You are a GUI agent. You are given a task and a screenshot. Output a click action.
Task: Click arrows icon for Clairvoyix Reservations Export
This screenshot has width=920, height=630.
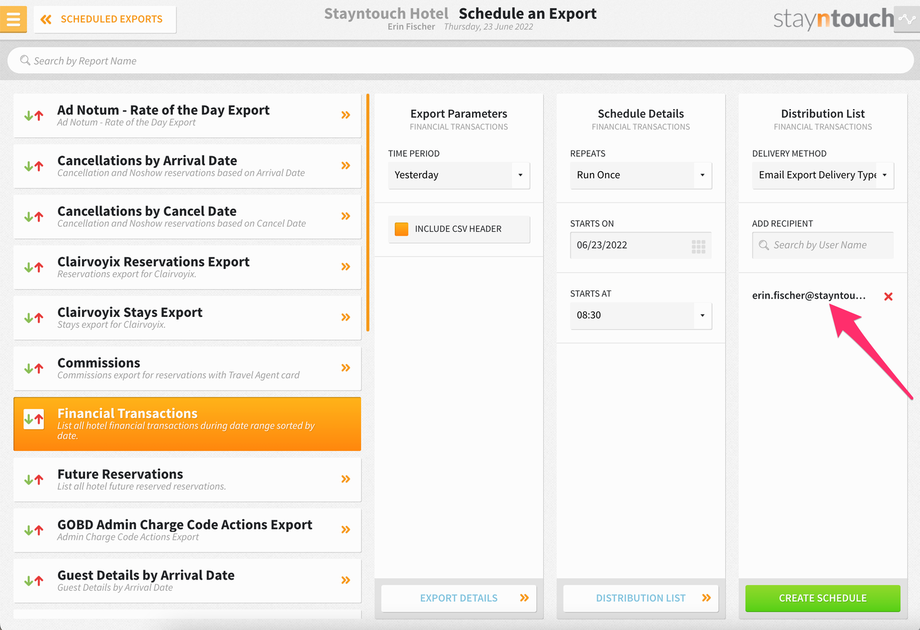point(33,267)
